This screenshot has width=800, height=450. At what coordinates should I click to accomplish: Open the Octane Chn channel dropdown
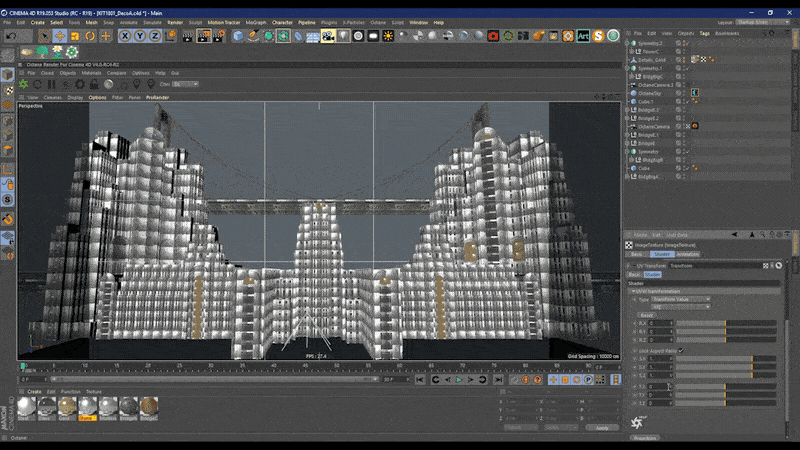[x=185, y=84]
